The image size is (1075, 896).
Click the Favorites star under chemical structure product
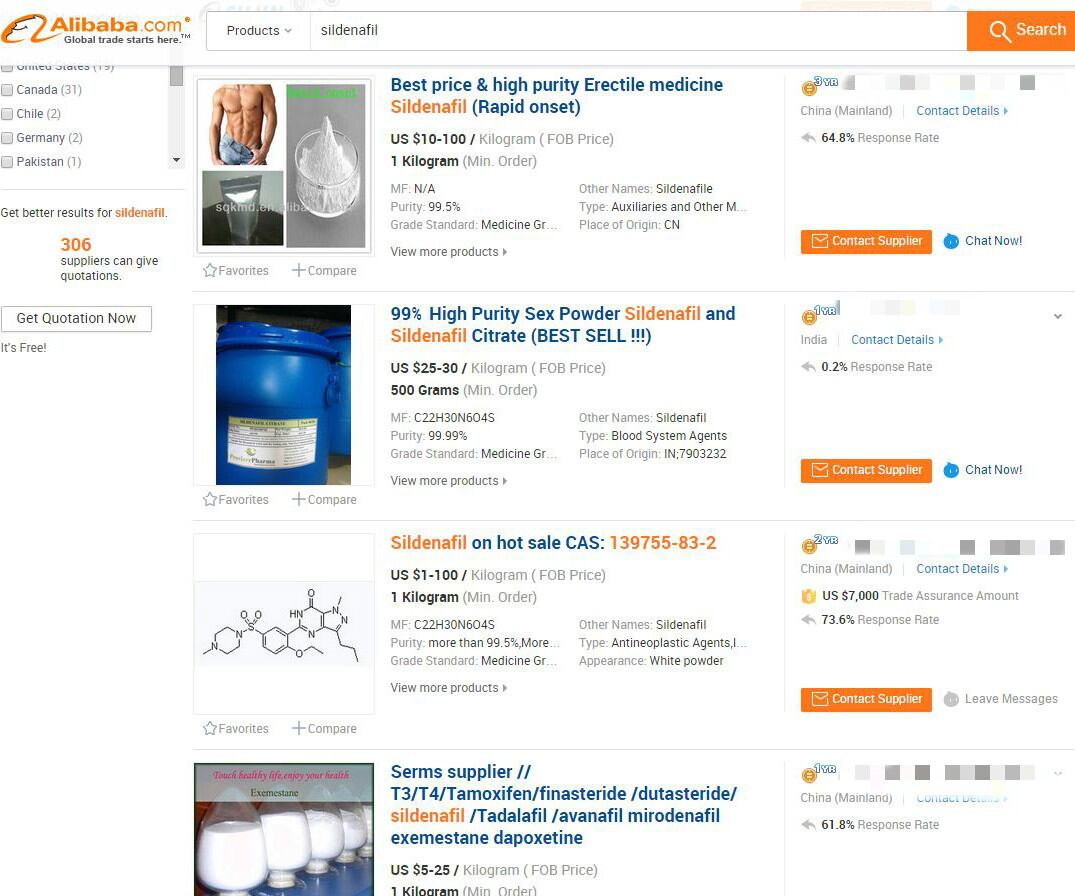coord(210,728)
